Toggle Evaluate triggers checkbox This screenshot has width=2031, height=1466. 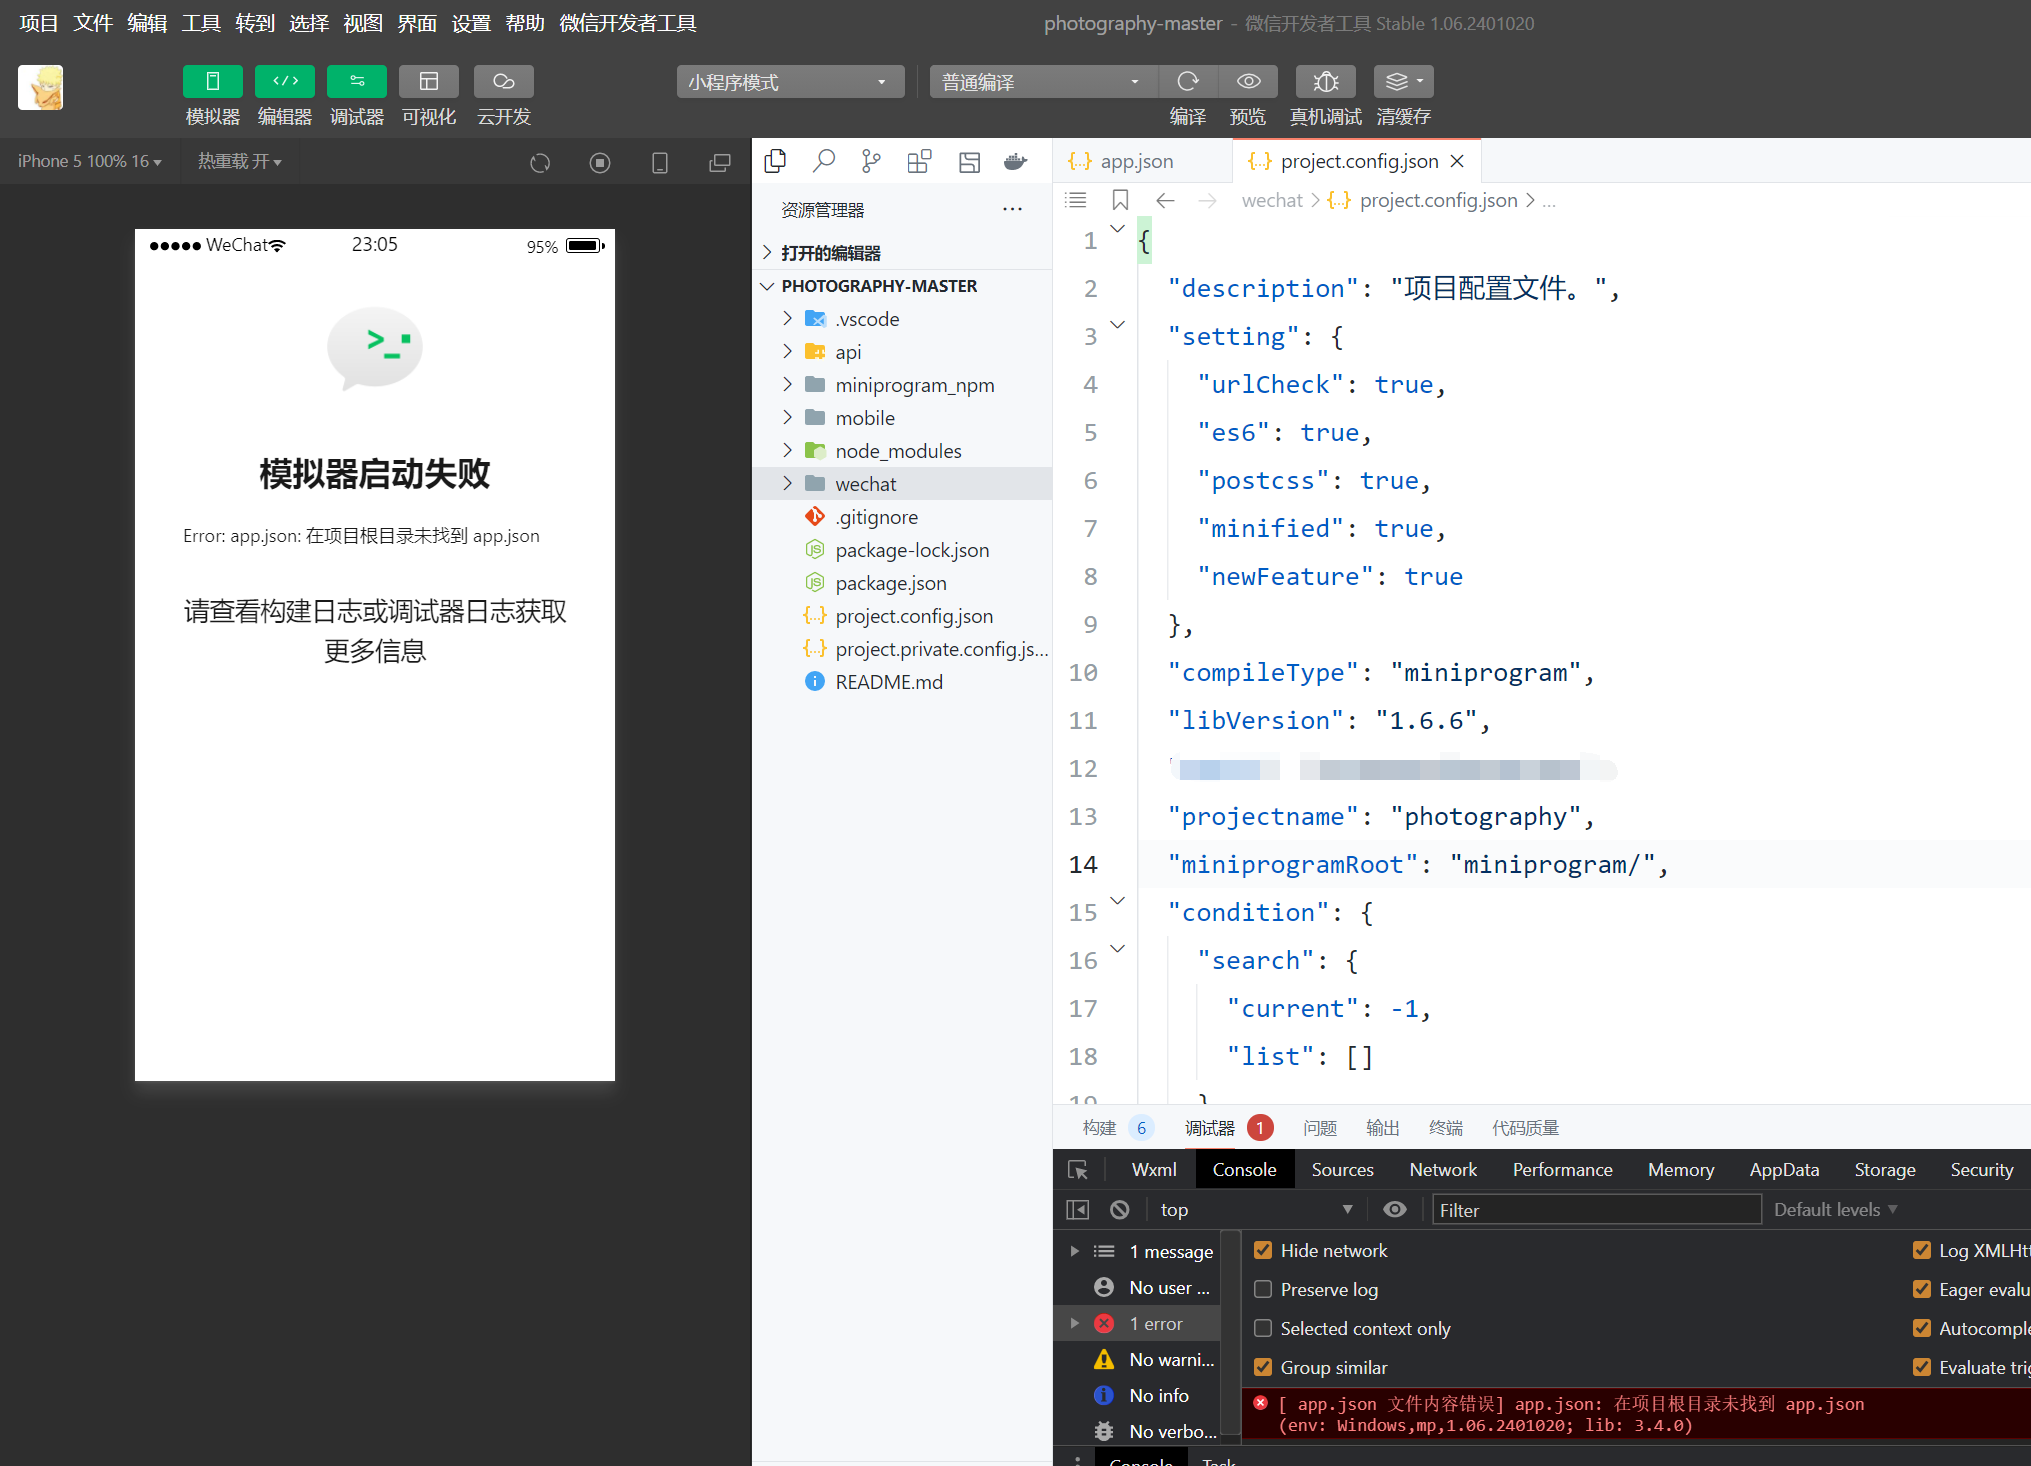1922,1367
